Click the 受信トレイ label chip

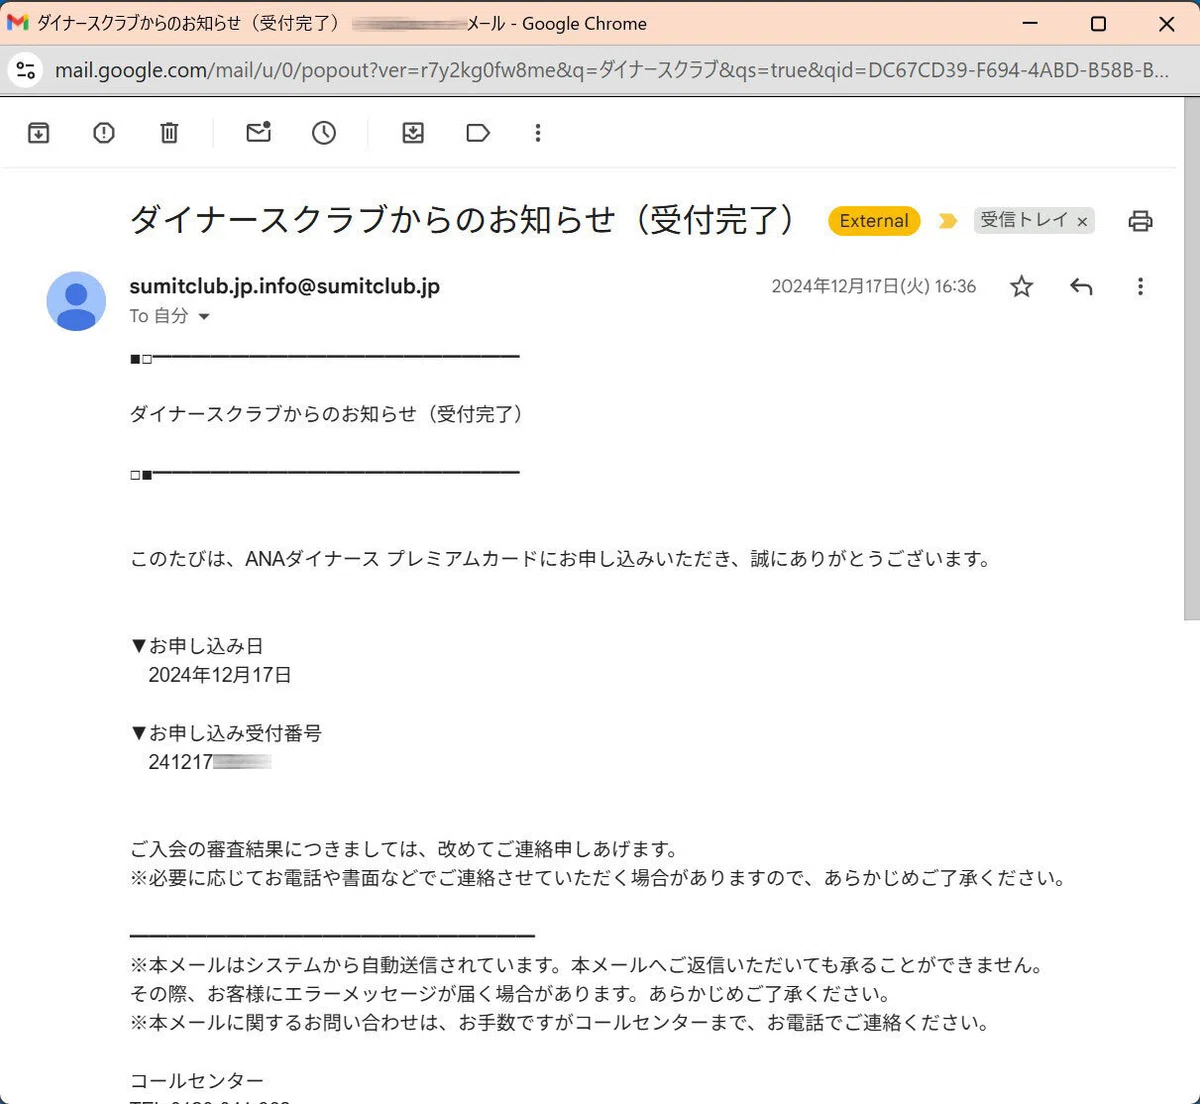tap(1024, 220)
